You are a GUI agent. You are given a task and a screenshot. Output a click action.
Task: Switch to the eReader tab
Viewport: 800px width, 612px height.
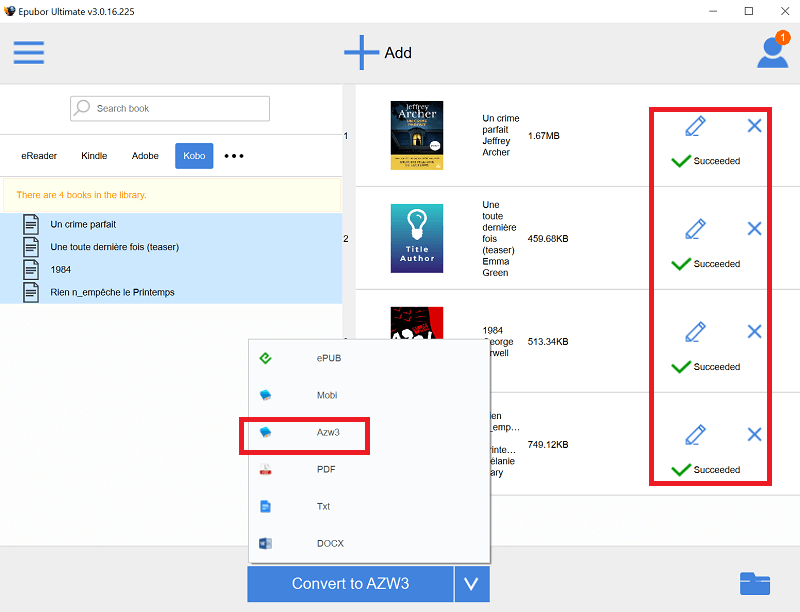tap(39, 156)
